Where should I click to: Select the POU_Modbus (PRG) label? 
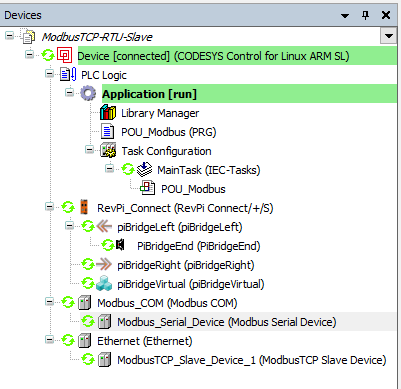tap(169, 132)
